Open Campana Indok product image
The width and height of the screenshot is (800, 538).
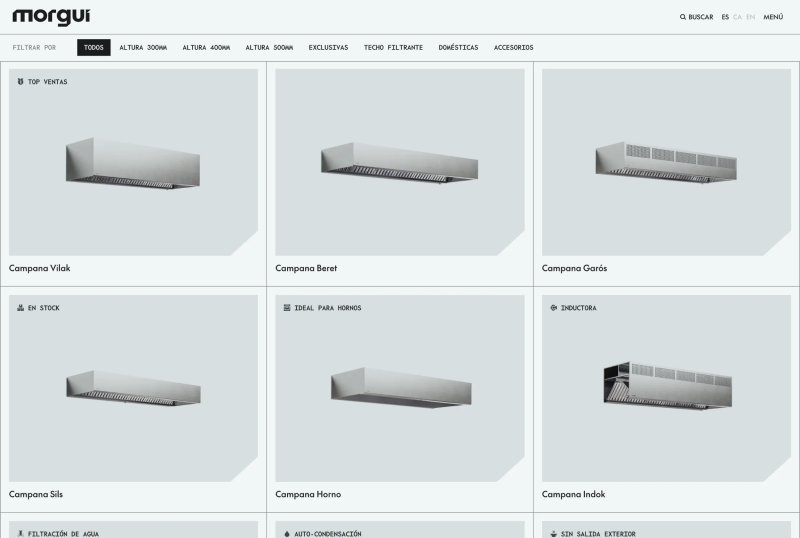pos(666,388)
